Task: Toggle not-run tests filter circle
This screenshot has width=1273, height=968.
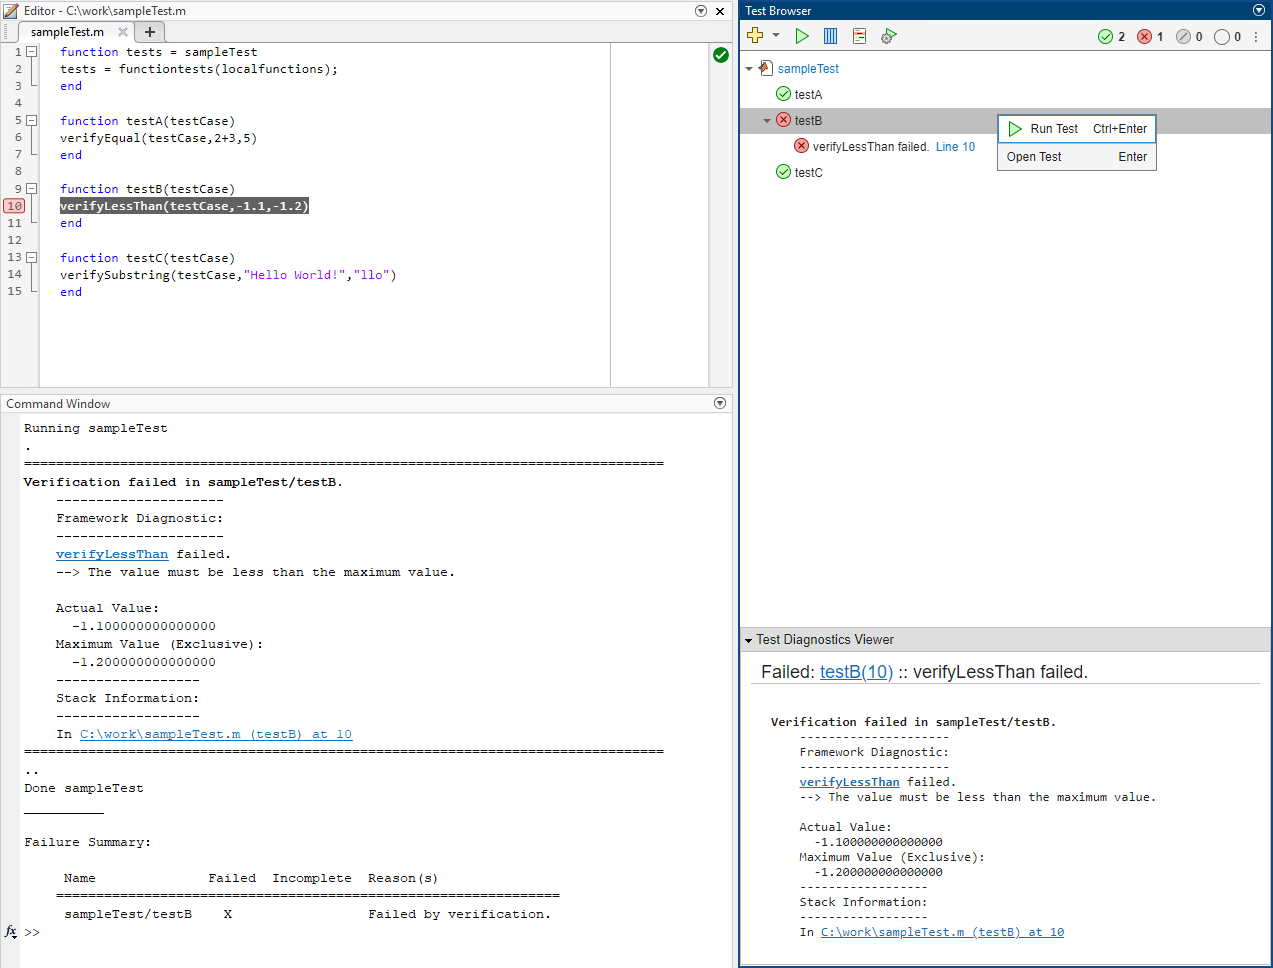Action: [x=1227, y=37]
